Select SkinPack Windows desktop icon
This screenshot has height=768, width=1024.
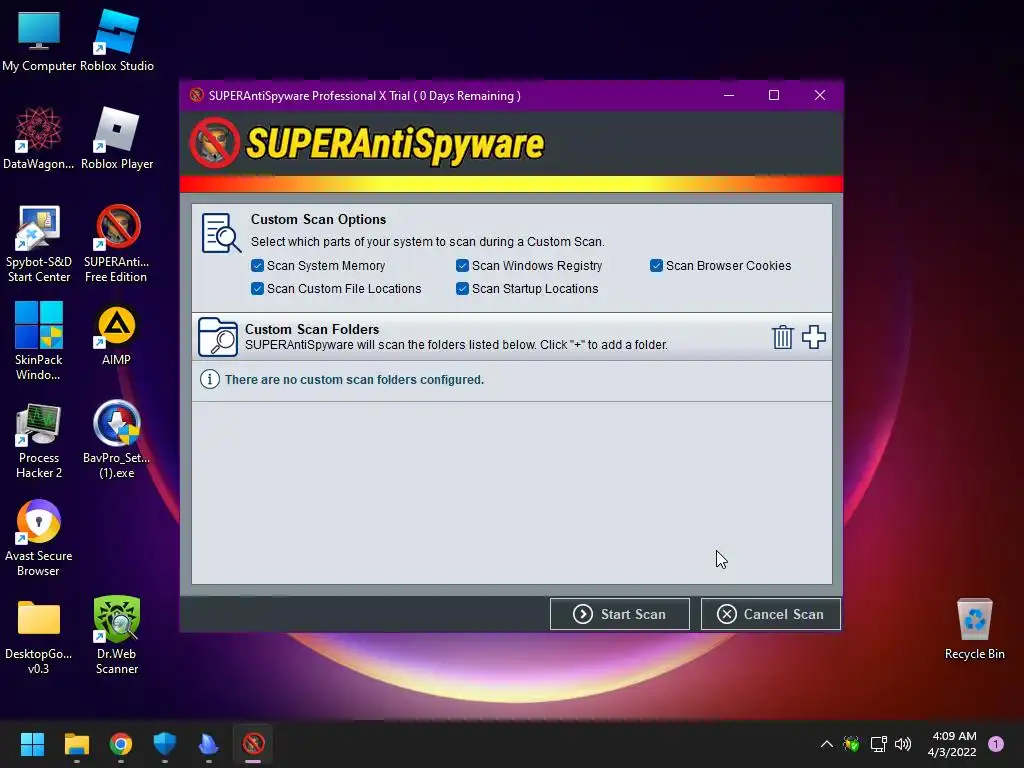pyautogui.click(x=39, y=341)
